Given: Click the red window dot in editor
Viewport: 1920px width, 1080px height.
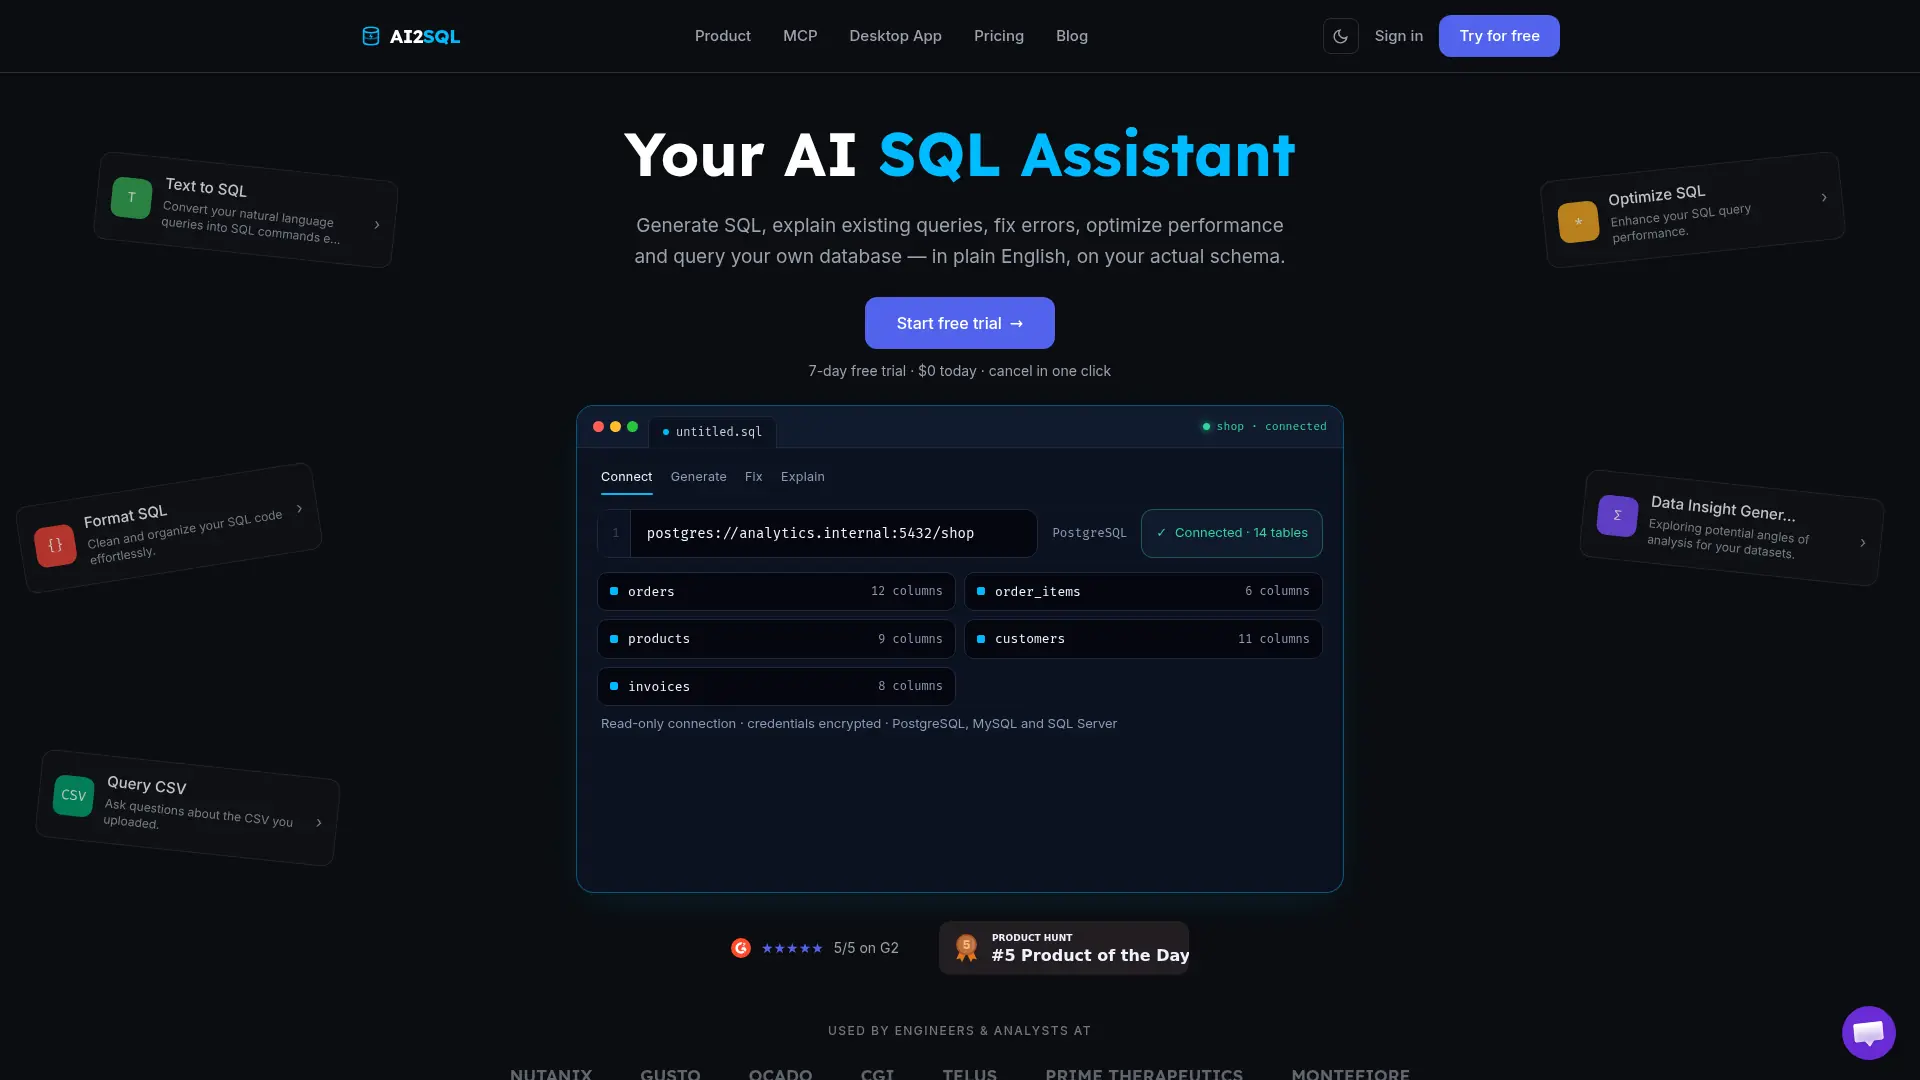Looking at the screenshot, I should (598, 427).
